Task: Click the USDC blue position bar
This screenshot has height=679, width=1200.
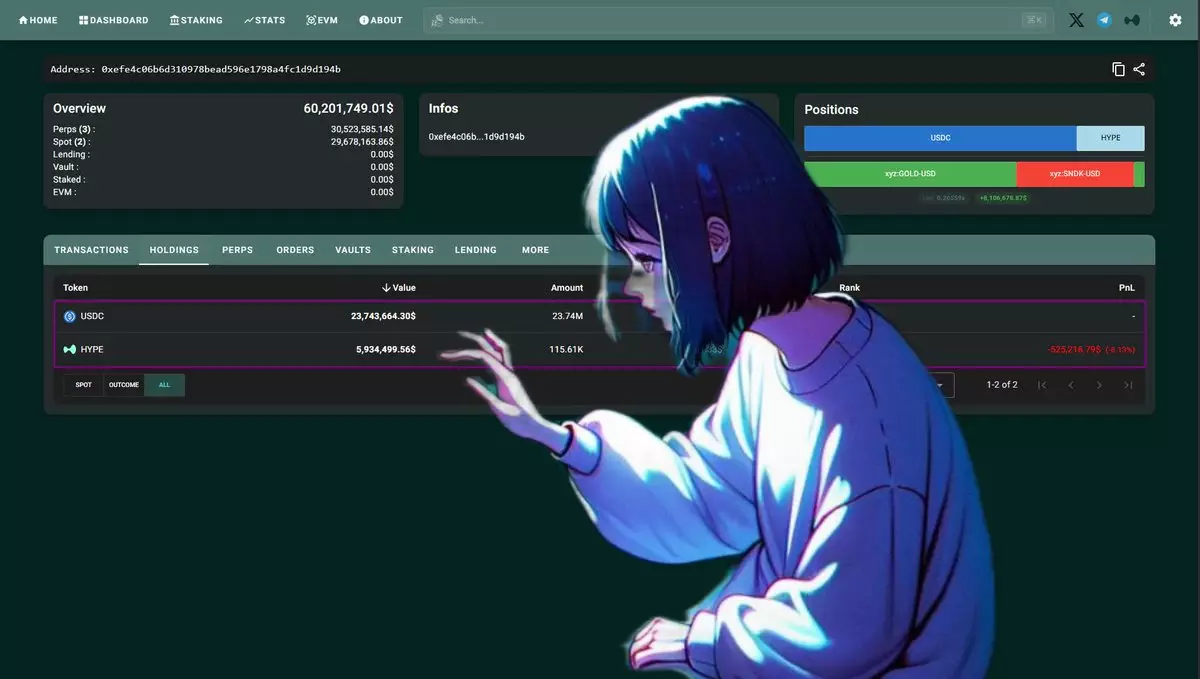Action: (940, 138)
